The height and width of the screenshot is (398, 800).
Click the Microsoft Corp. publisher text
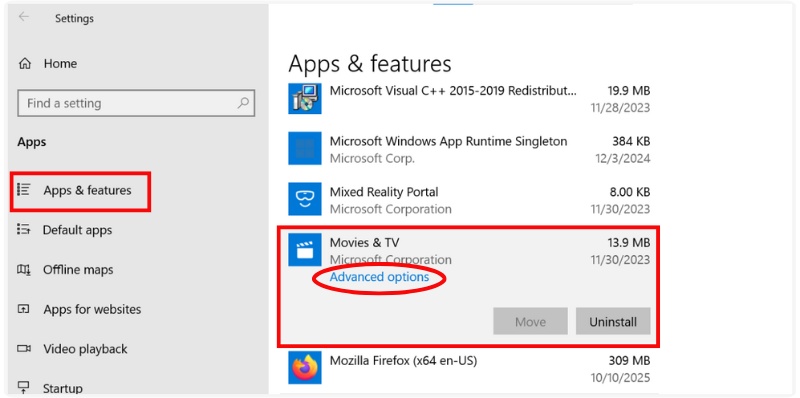[x=372, y=159]
